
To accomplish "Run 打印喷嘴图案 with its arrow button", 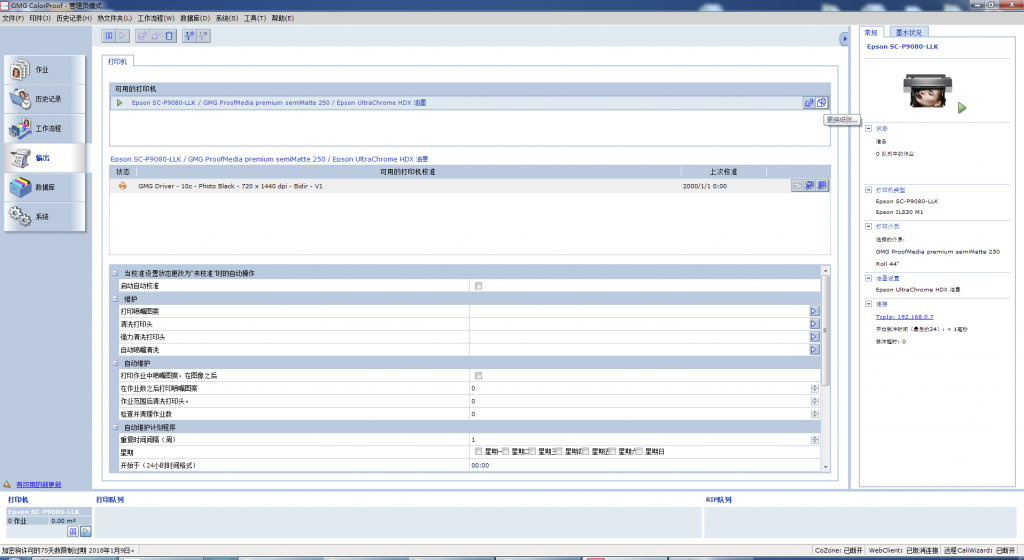I will click(x=814, y=311).
